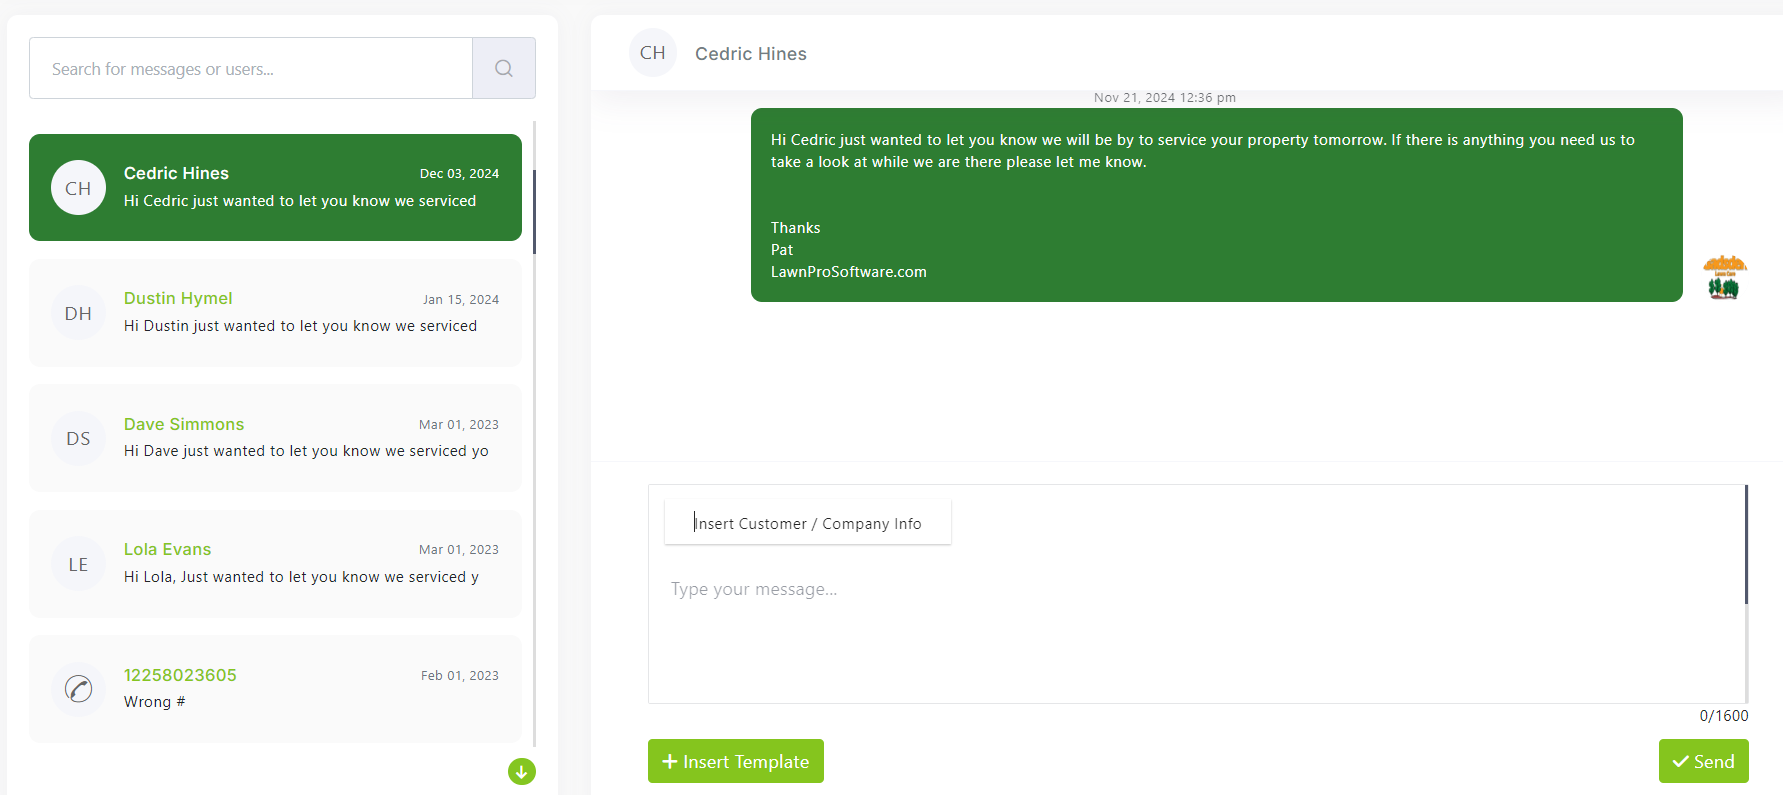
Task: Click the green scroll-down arrow icon
Action: pos(522,772)
